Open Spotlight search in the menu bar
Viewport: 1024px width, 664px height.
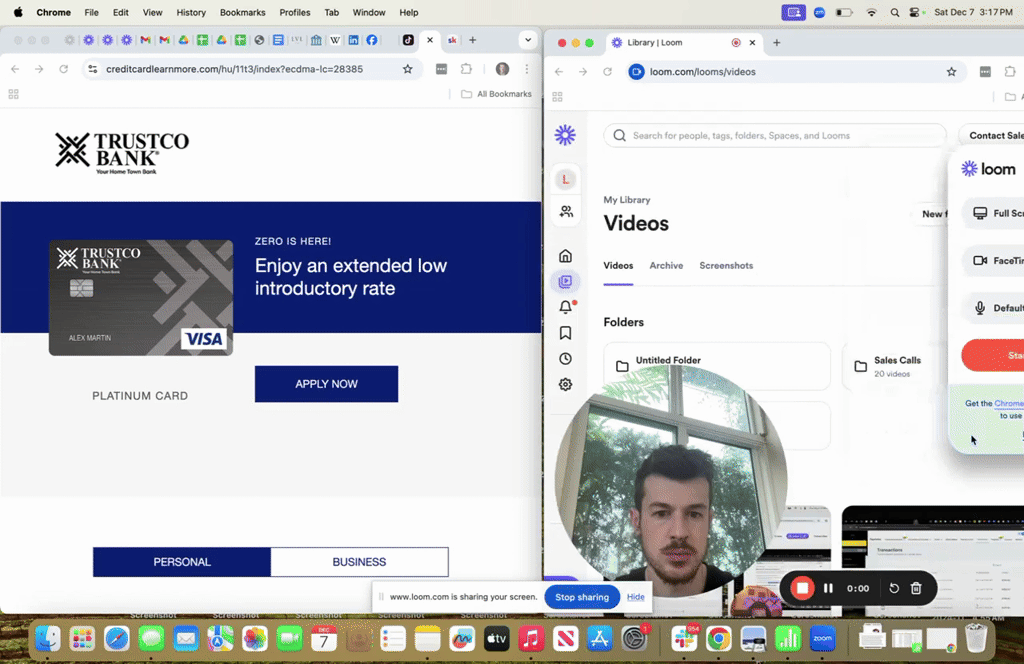pos(895,12)
